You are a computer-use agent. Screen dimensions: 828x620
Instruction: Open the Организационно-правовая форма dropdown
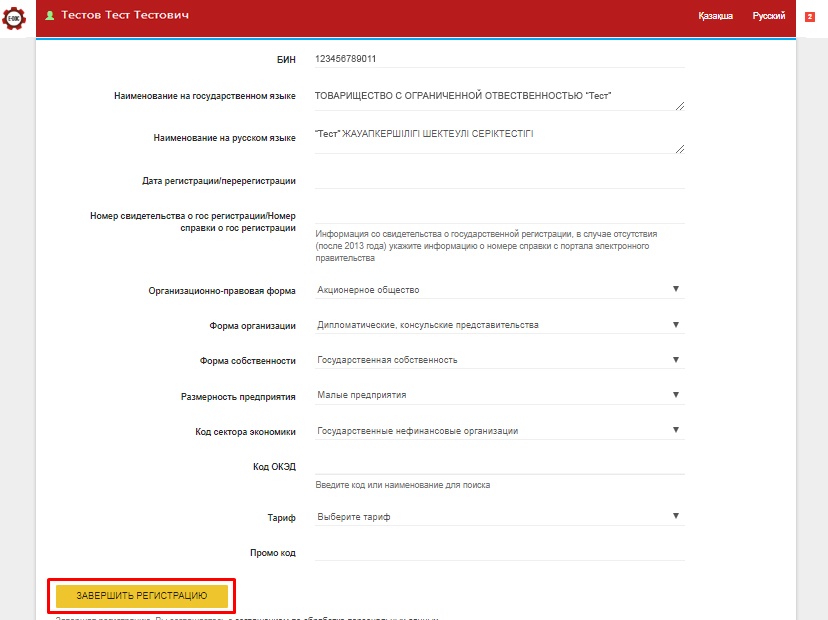tap(498, 290)
